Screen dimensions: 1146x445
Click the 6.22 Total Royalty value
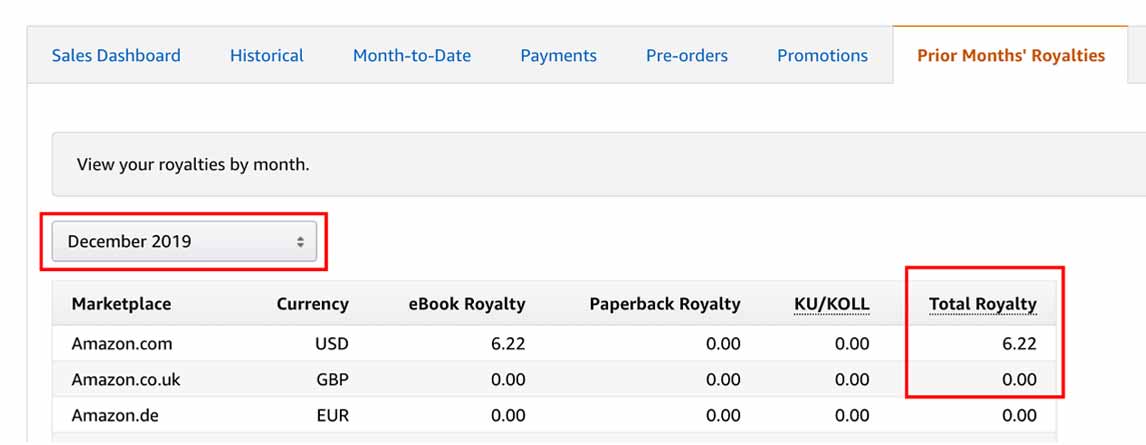click(1020, 343)
